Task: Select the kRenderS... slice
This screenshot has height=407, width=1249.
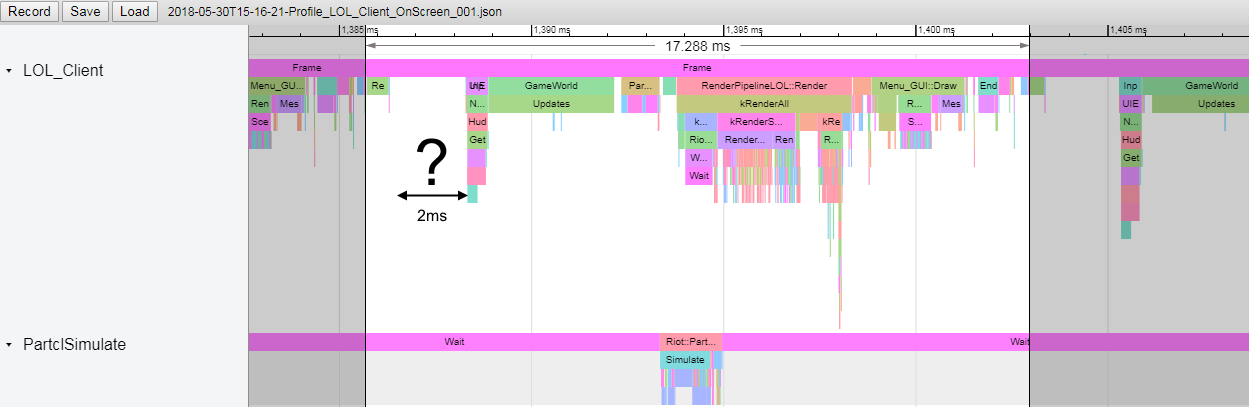Action: [x=755, y=122]
